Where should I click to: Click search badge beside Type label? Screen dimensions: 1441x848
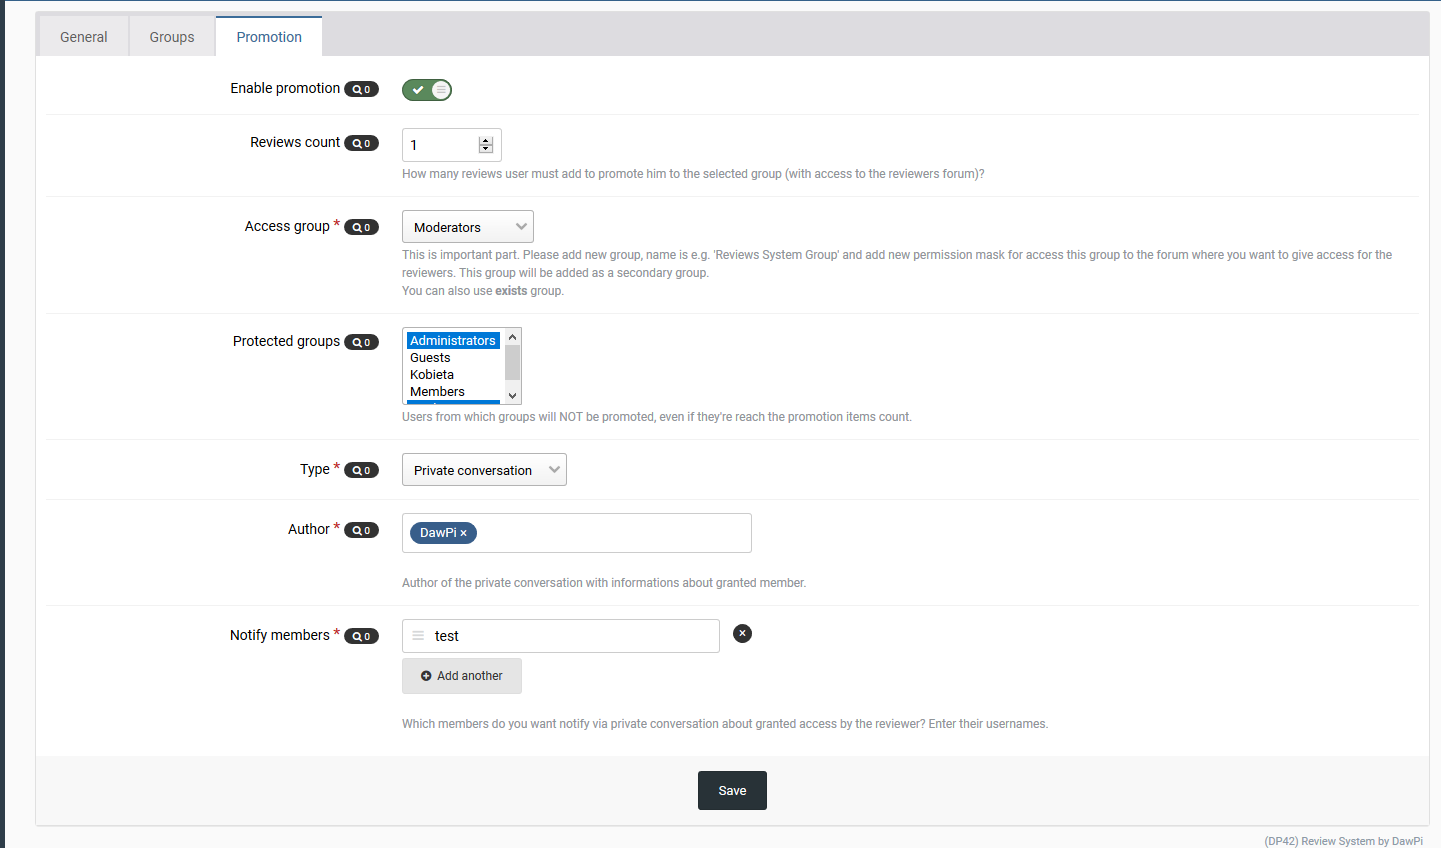click(x=361, y=470)
